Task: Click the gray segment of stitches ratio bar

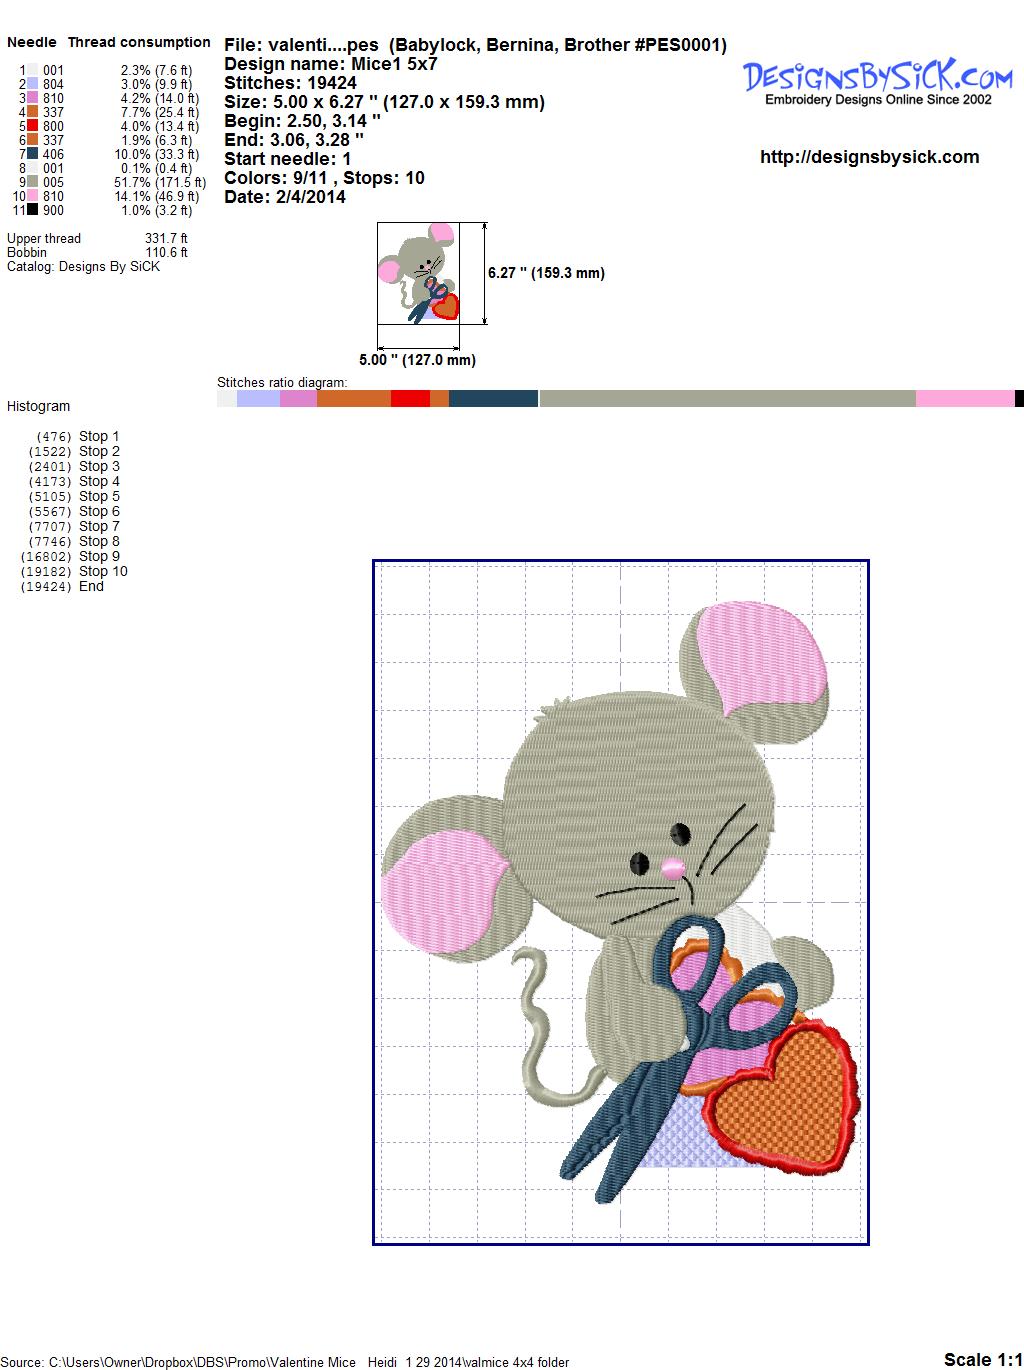Action: (x=726, y=399)
